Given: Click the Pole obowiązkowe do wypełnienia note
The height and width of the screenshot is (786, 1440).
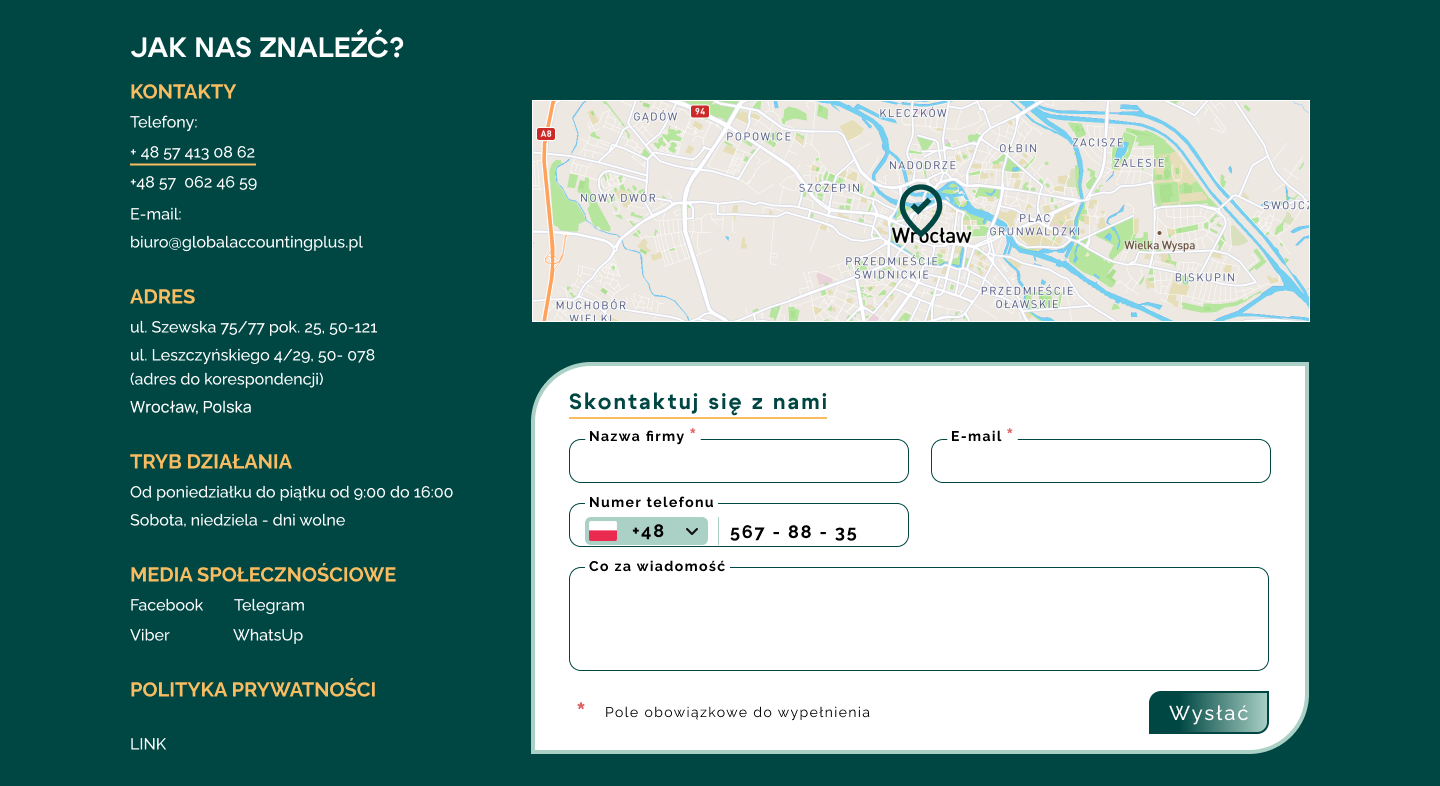Looking at the screenshot, I should tap(738, 713).
